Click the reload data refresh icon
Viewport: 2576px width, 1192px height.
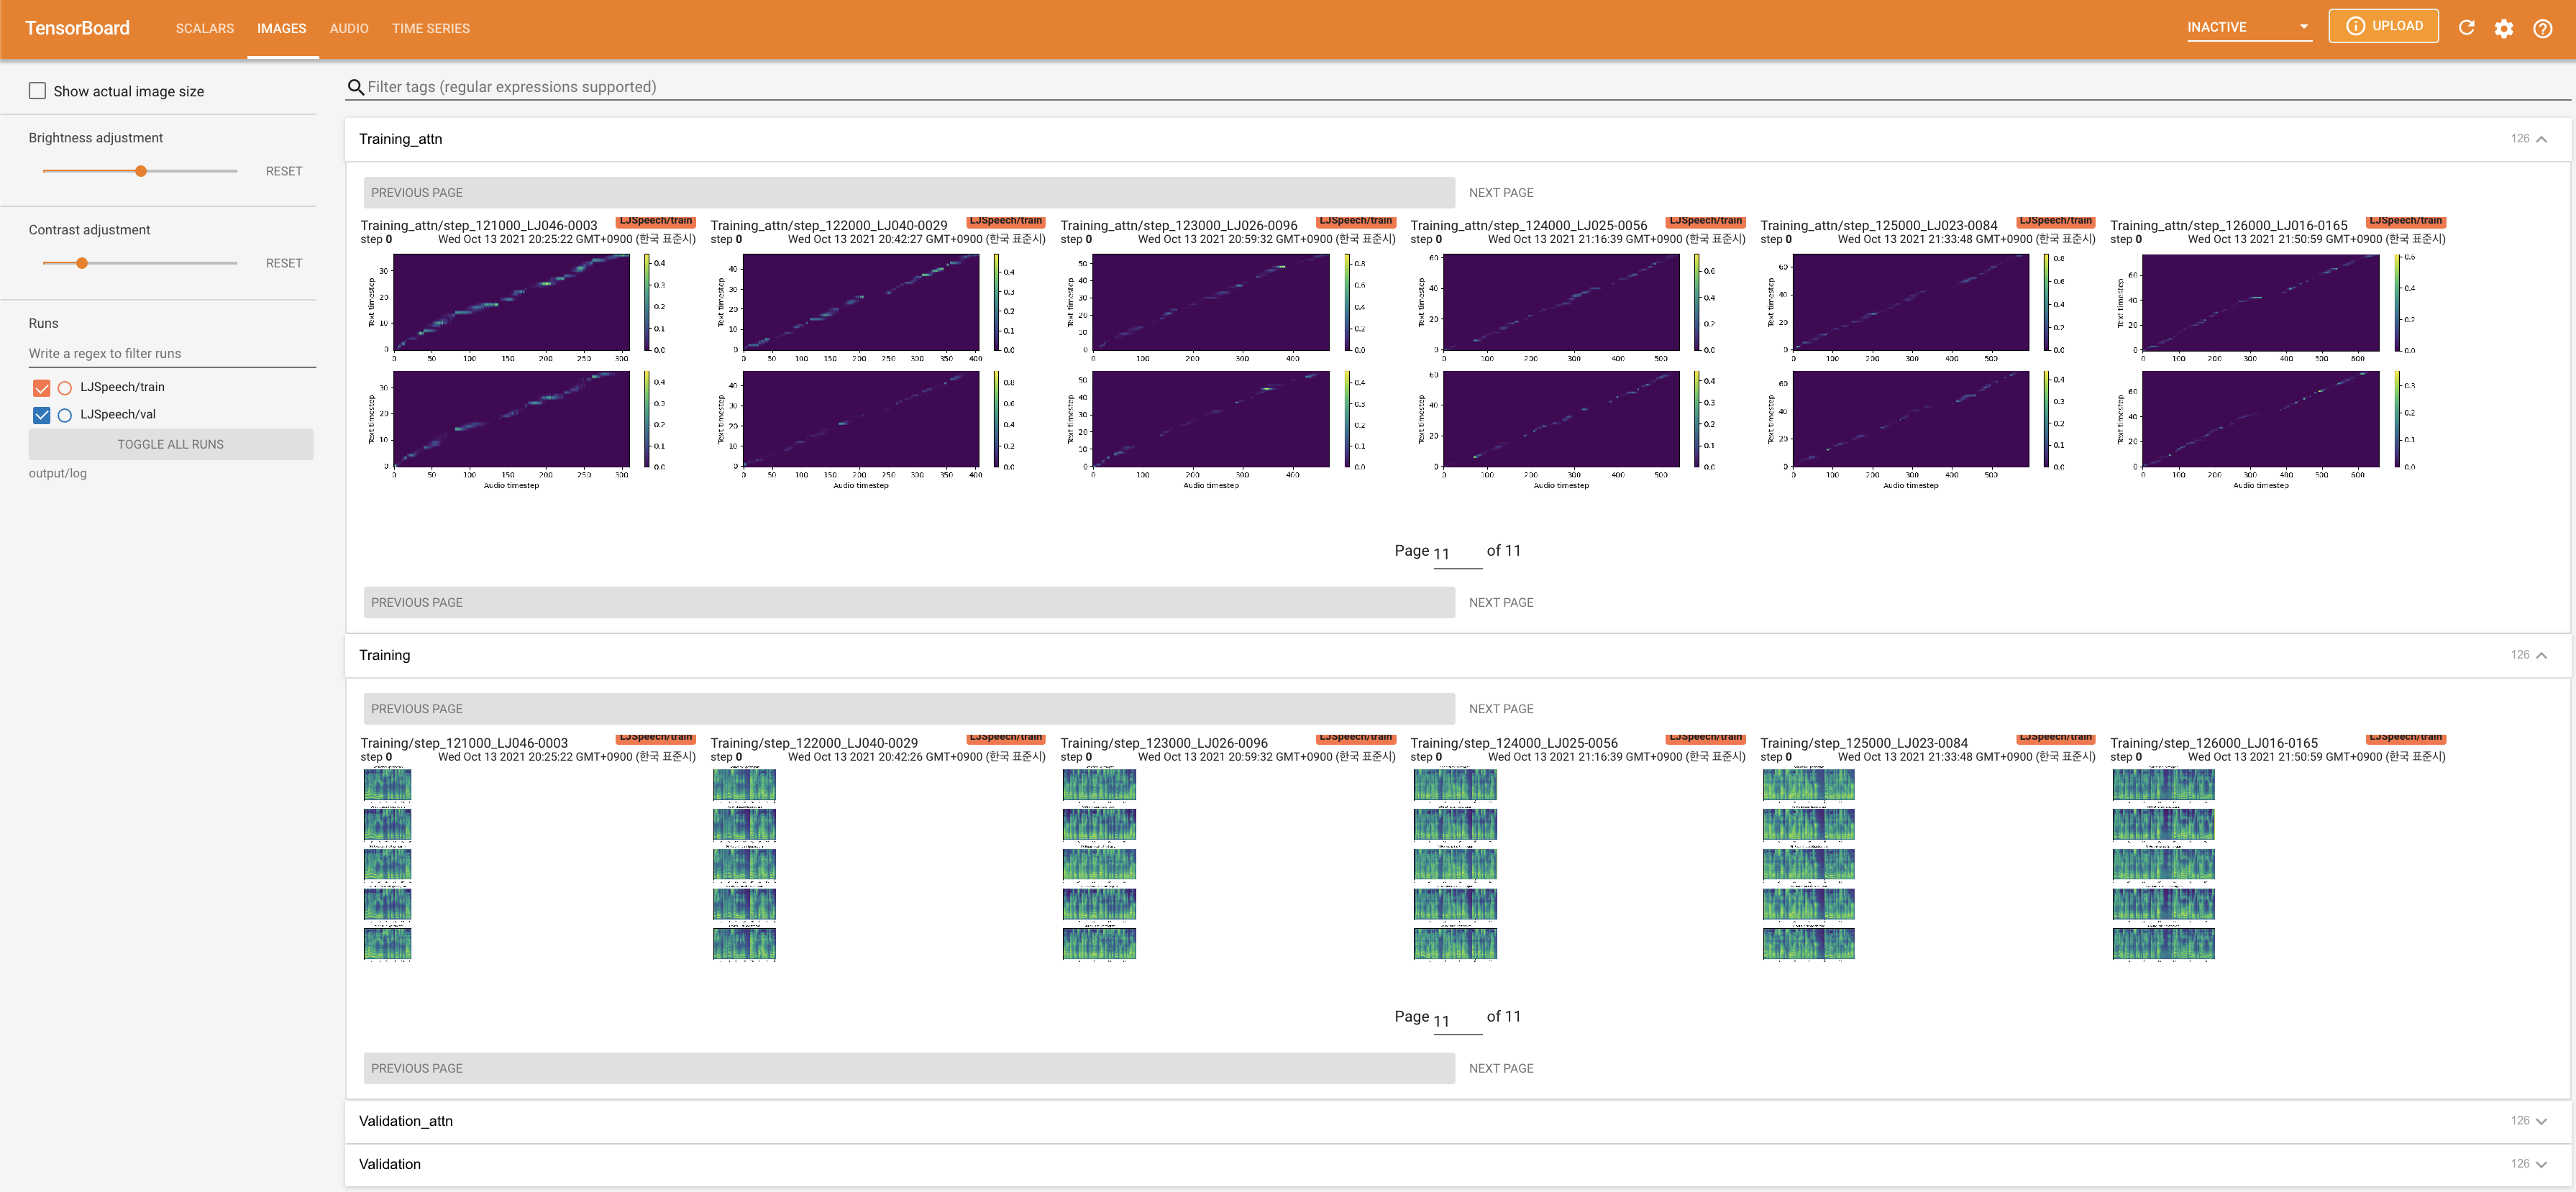2466,28
